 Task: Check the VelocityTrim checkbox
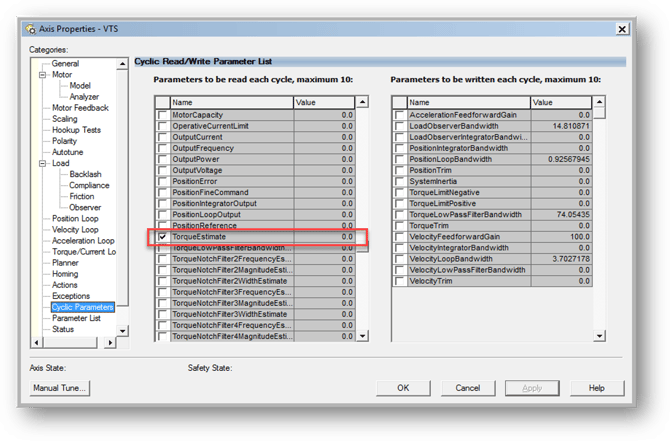(400, 281)
